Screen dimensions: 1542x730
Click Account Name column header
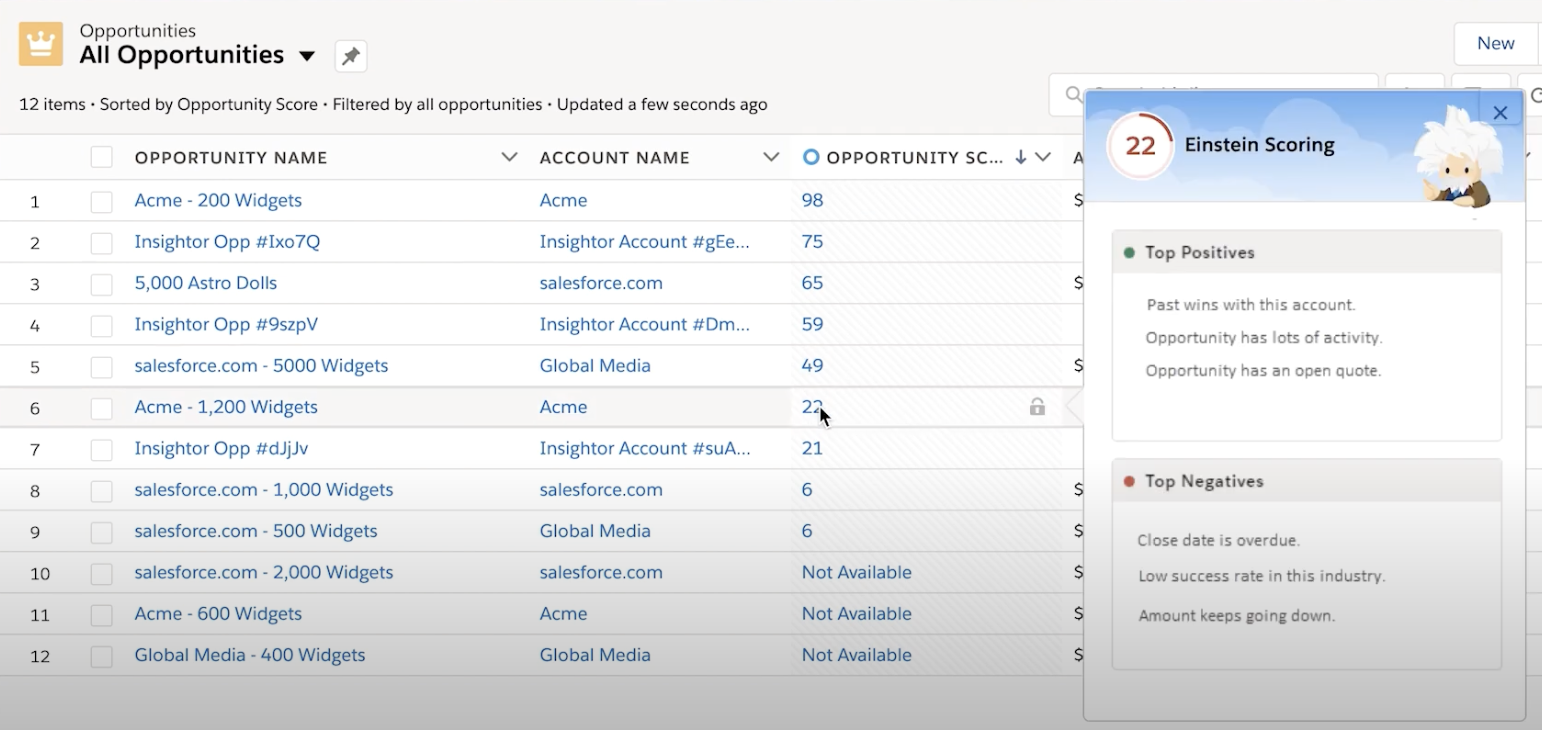[615, 157]
